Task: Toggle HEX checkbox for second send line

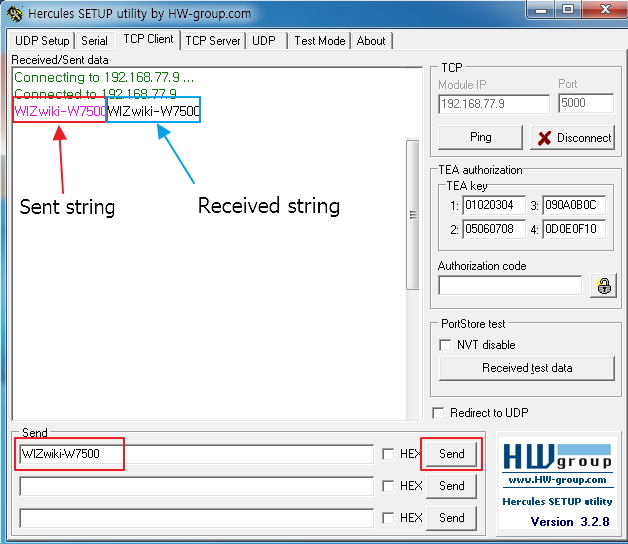Action: pyautogui.click(x=388, y=486)
